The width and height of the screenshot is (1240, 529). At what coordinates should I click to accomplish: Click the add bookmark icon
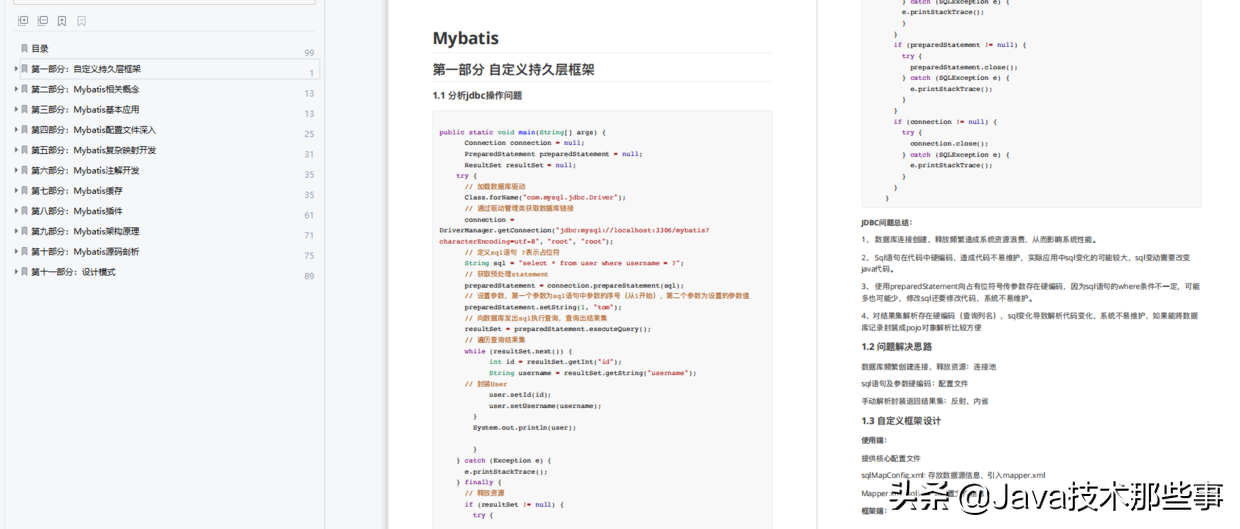pos(62,21)
